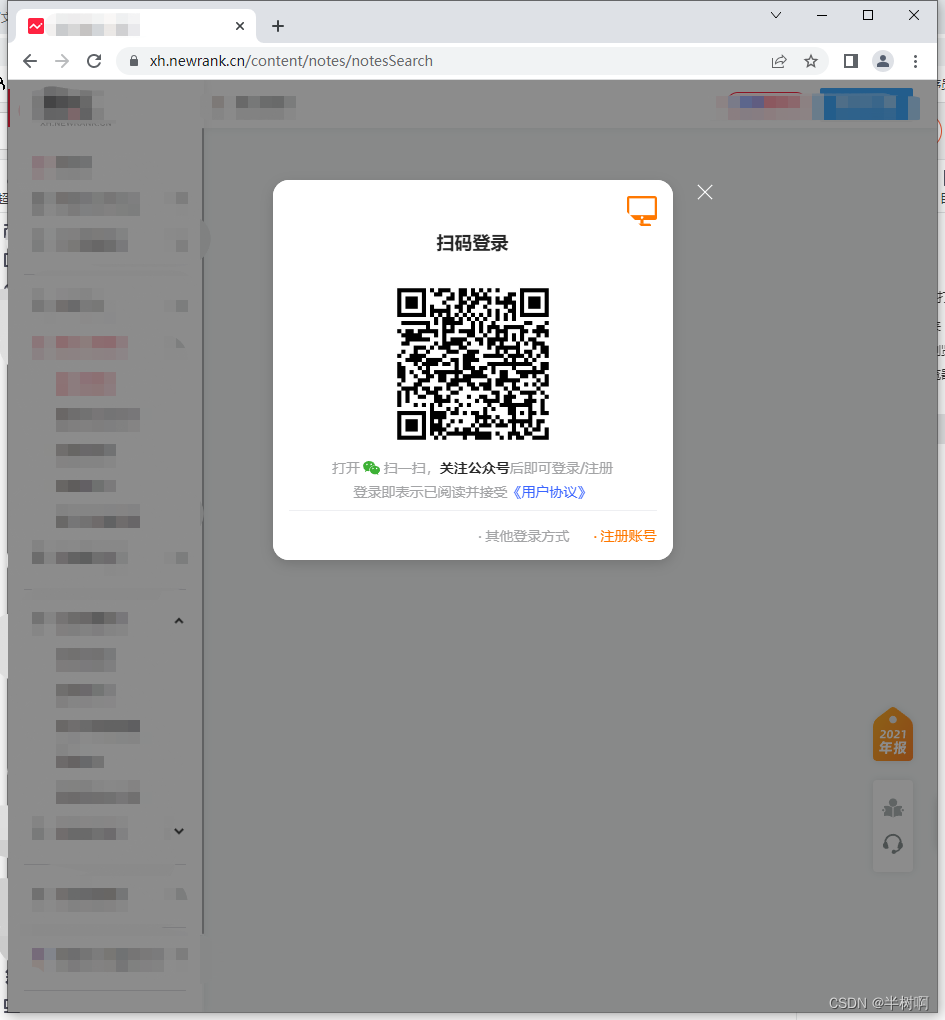Close the current browser tab
This screenshot has height=1020, width=945.
tap(240, 26)
